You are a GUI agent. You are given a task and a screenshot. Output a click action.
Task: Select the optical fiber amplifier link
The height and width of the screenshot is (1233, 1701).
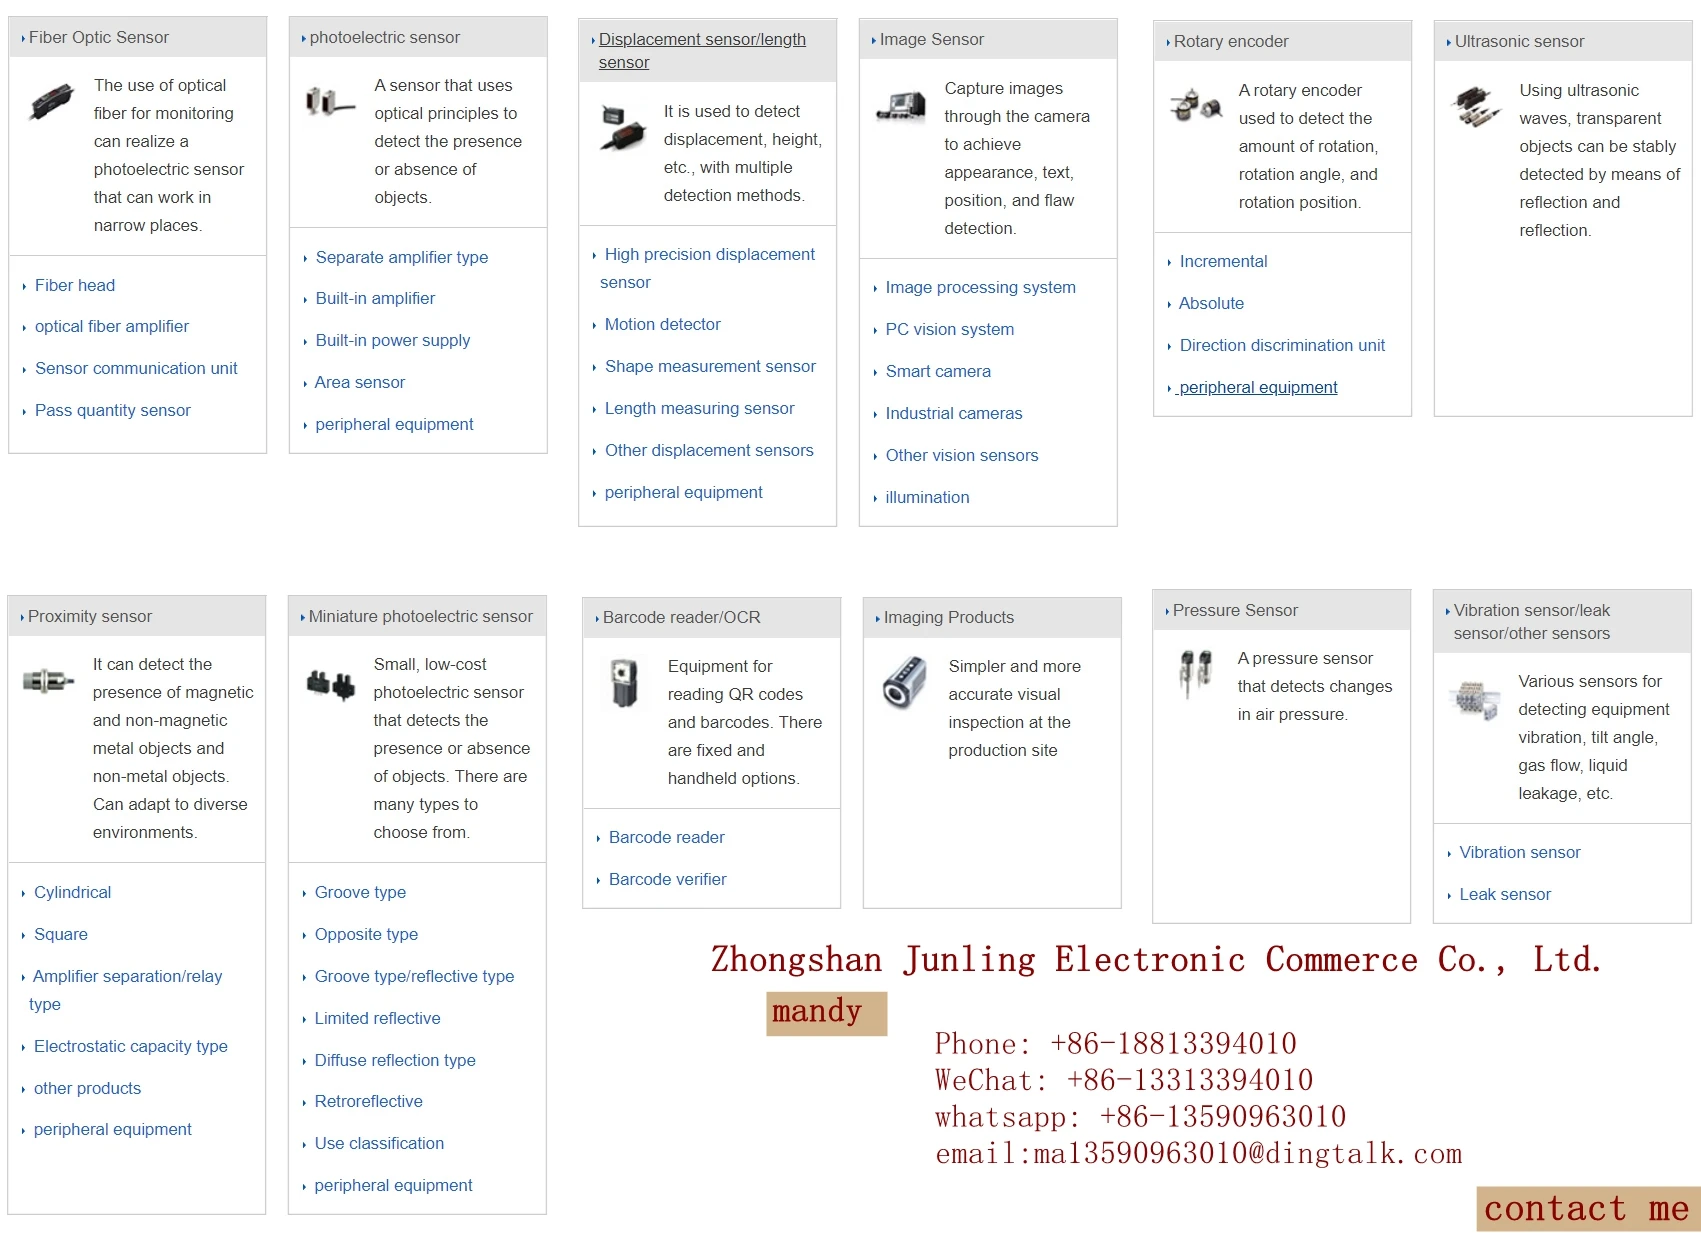[112, 326]
